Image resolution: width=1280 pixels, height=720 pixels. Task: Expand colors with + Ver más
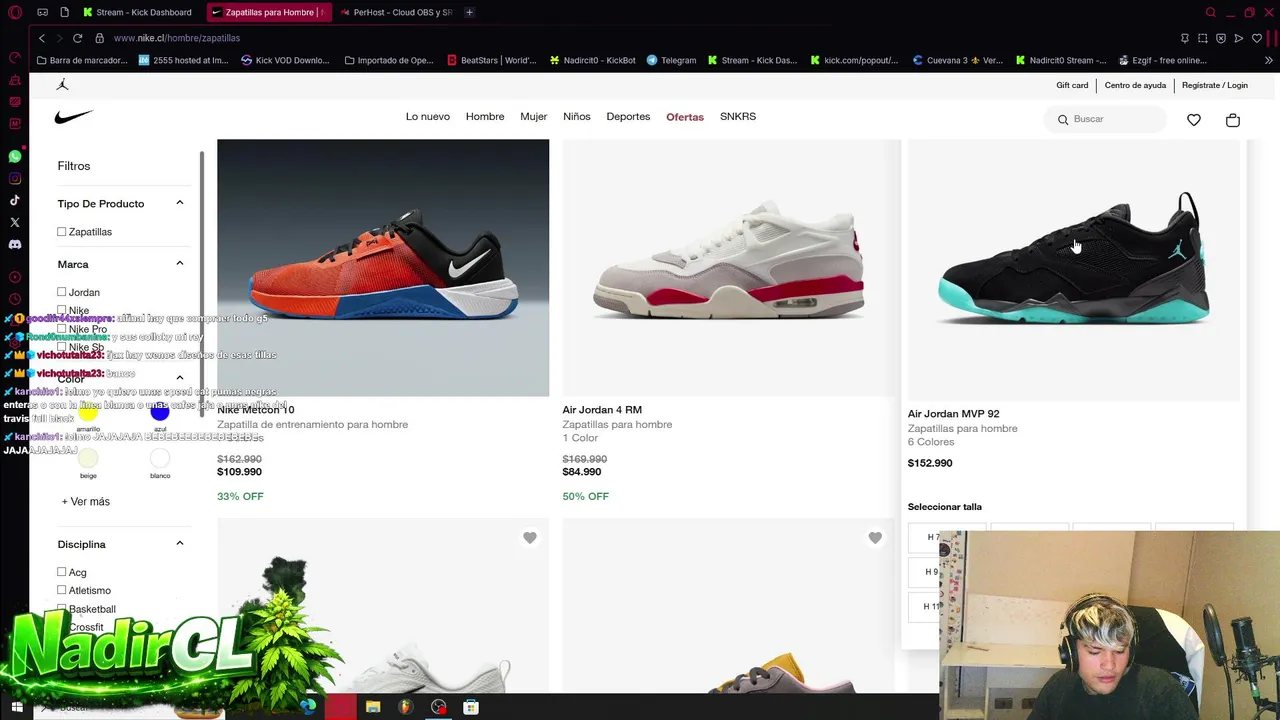[x=86, y=501]
